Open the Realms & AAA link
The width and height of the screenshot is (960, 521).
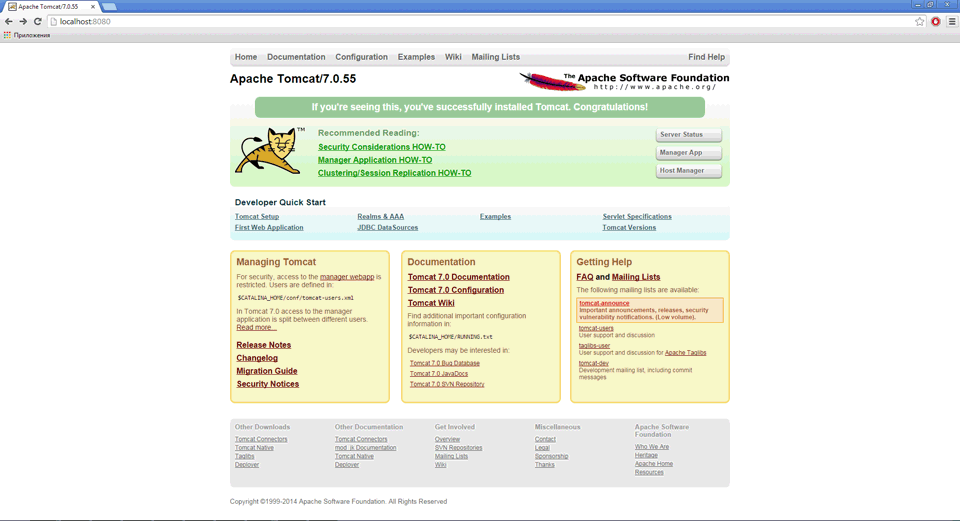click(381, 217)
